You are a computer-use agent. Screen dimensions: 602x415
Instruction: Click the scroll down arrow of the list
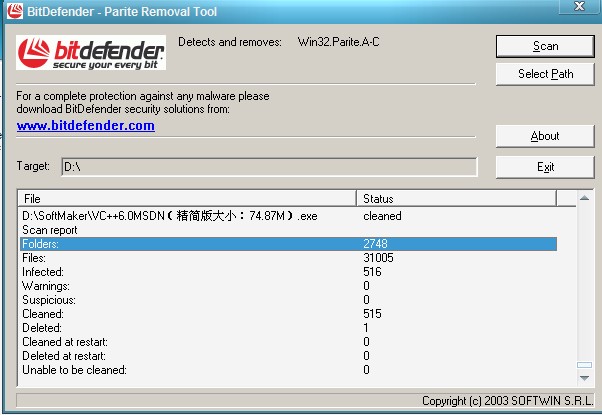[584, 378]
